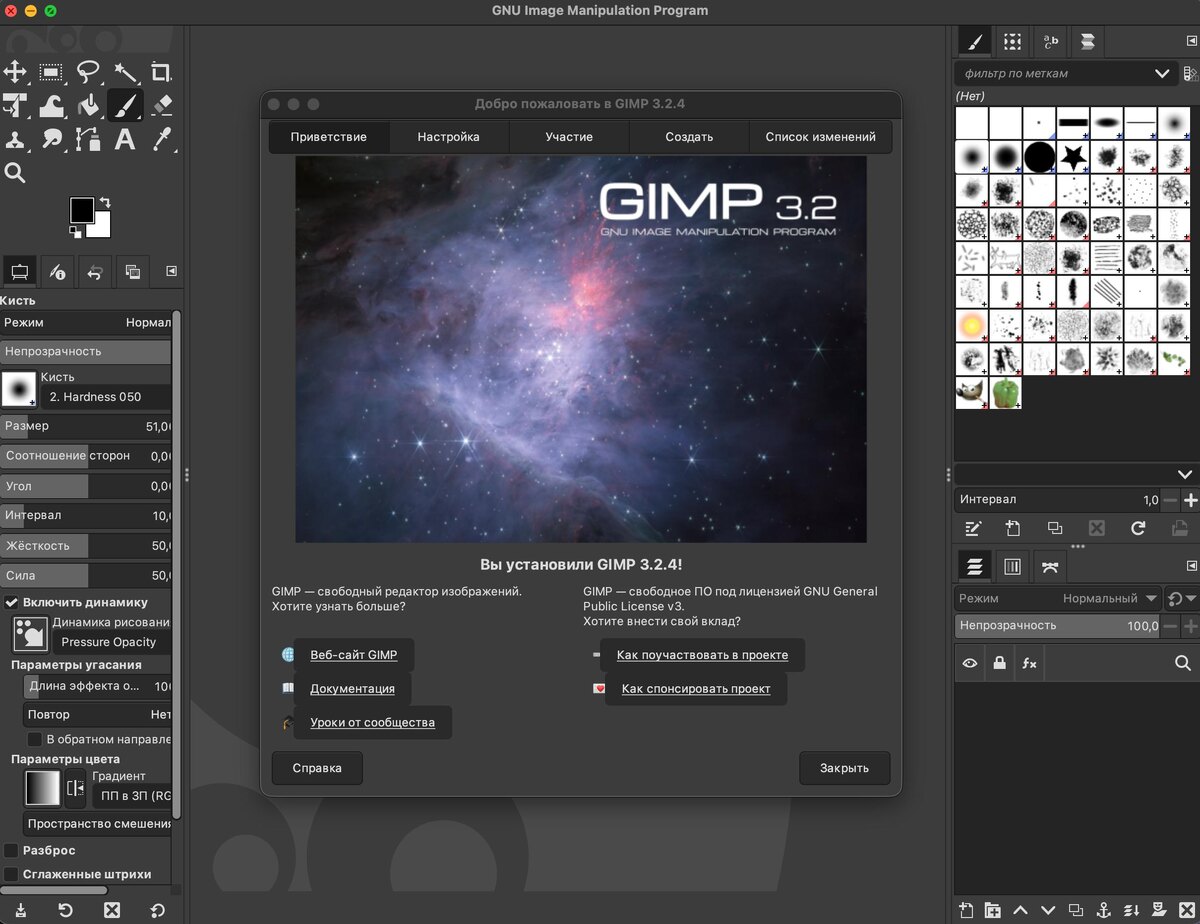Enable the 'Разброс' checkbox
1200x924 pixels.
coord(12,850)
